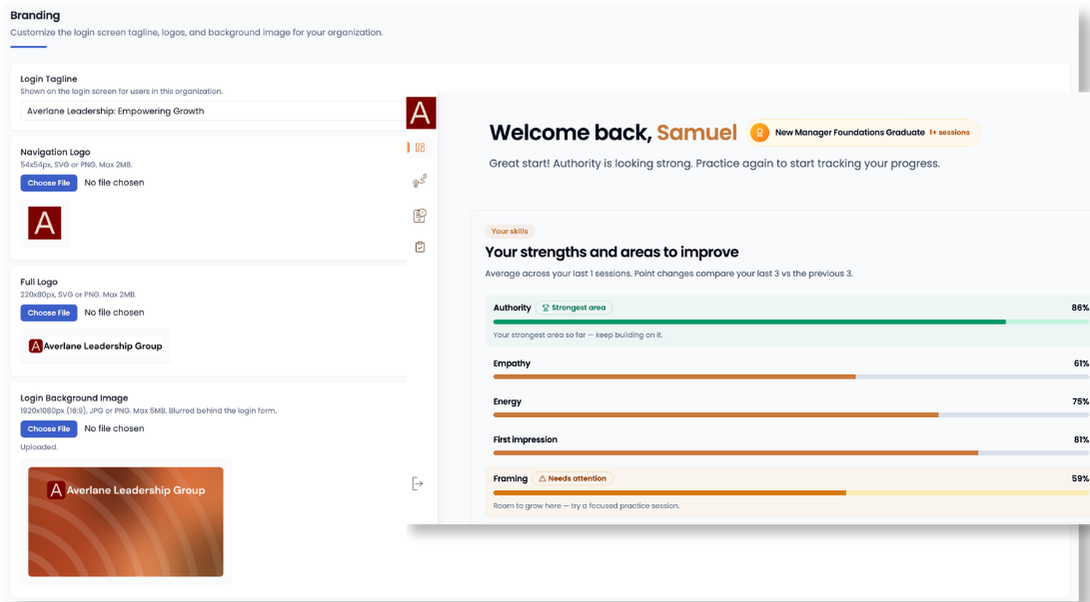Click the 86% Authority value

(x=1080, y=307)
